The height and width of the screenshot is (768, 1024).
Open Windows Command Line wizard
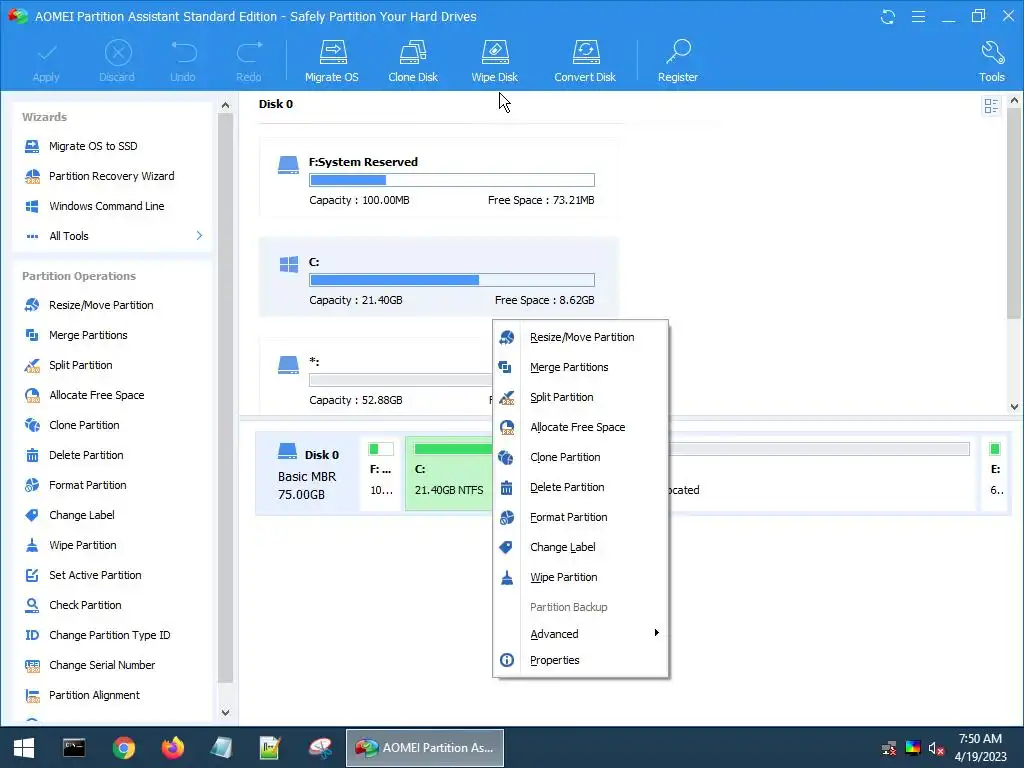[x=94, y=206]
